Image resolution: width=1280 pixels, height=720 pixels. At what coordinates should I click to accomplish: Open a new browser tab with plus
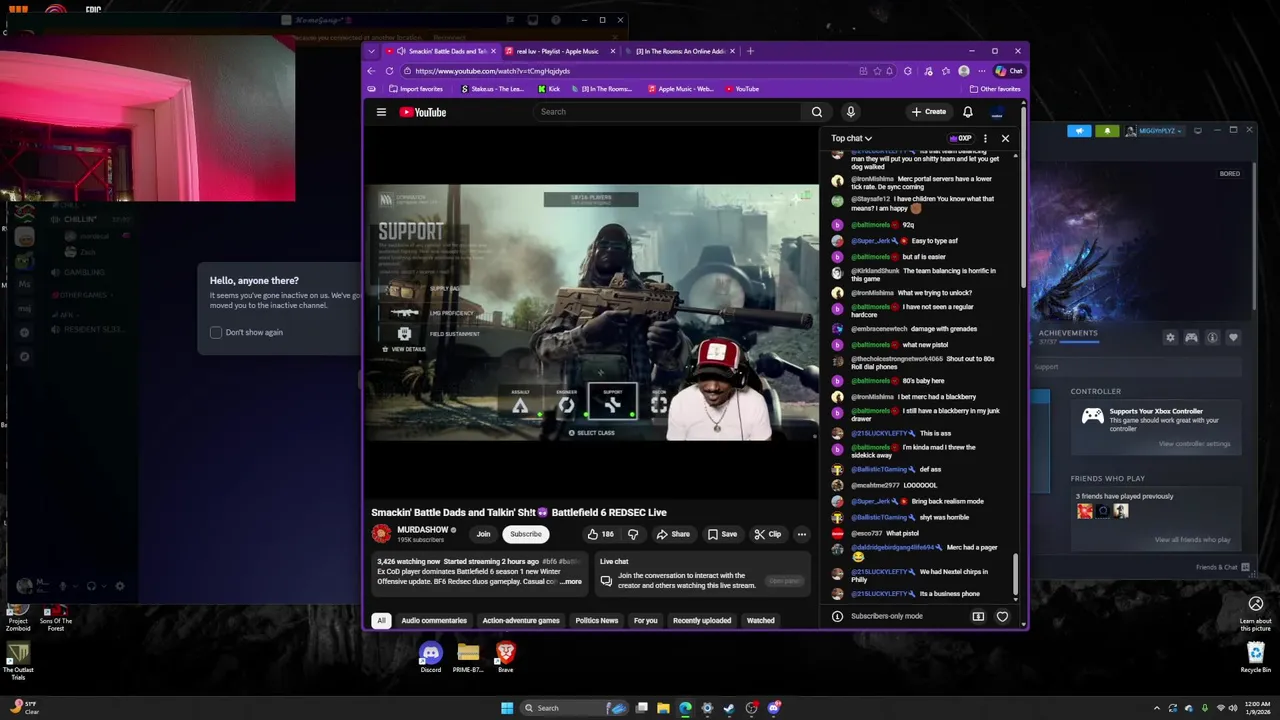click(x=750, y=51)
